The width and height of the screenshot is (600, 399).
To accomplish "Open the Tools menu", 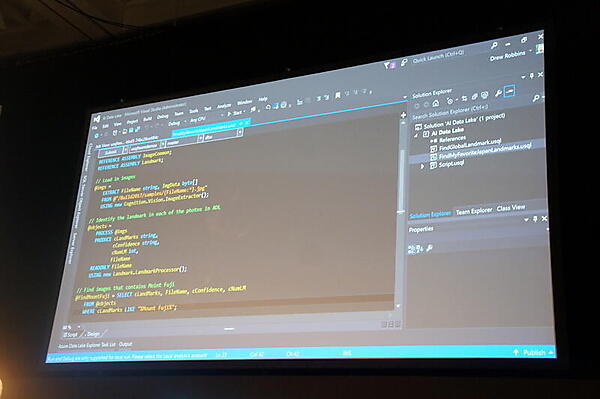I will pyautogui.click(x=194, y=111).
